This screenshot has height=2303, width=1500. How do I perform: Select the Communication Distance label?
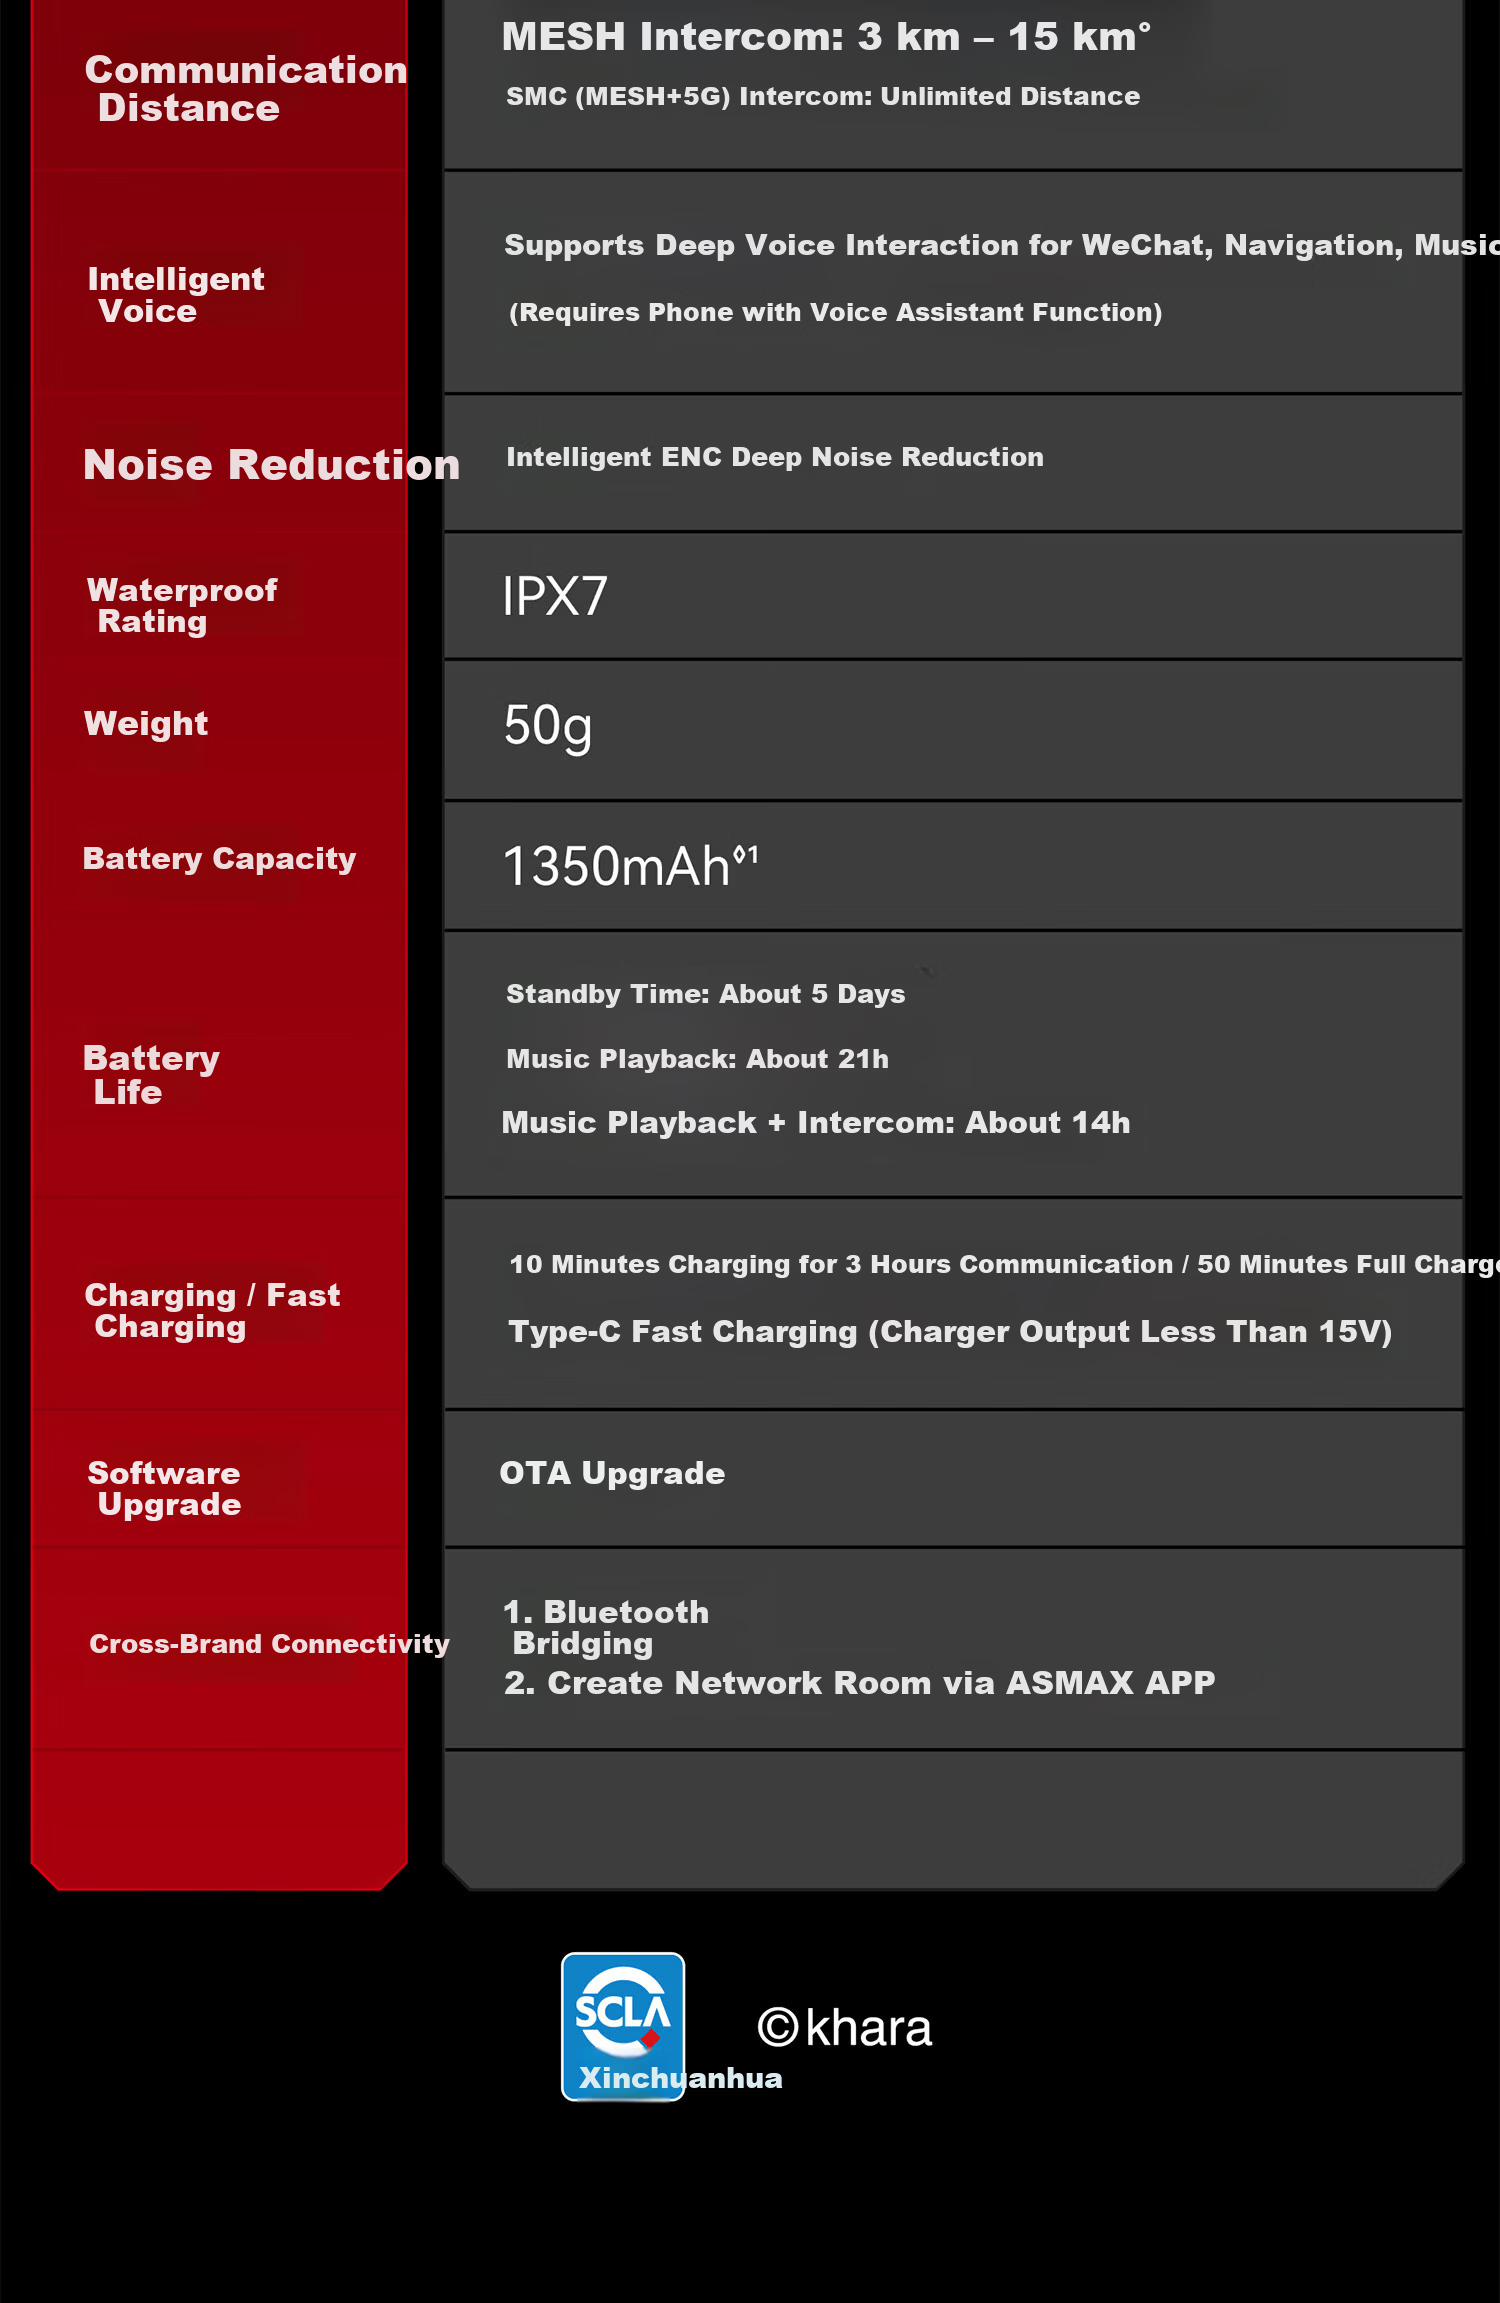click(x=246, y=89)
